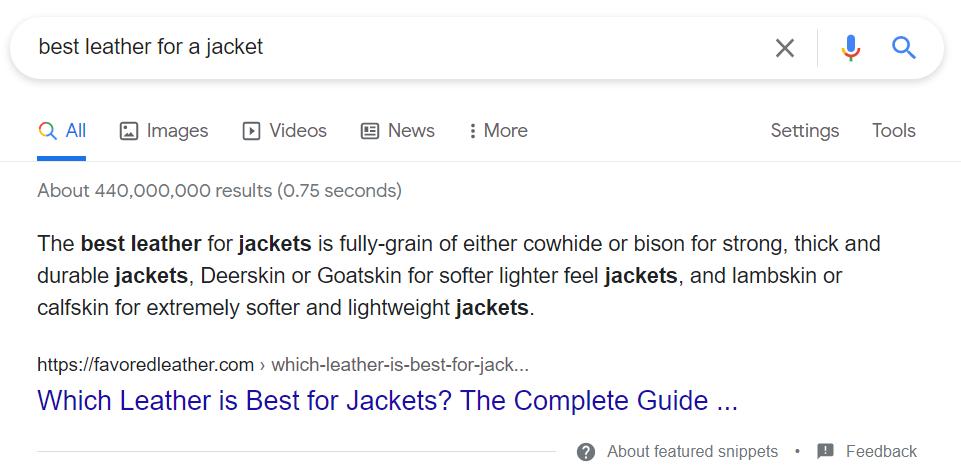This screenshot has height=472, width=961.
Task: Click the three-dot icon beside More
Action: coord(472,131)
